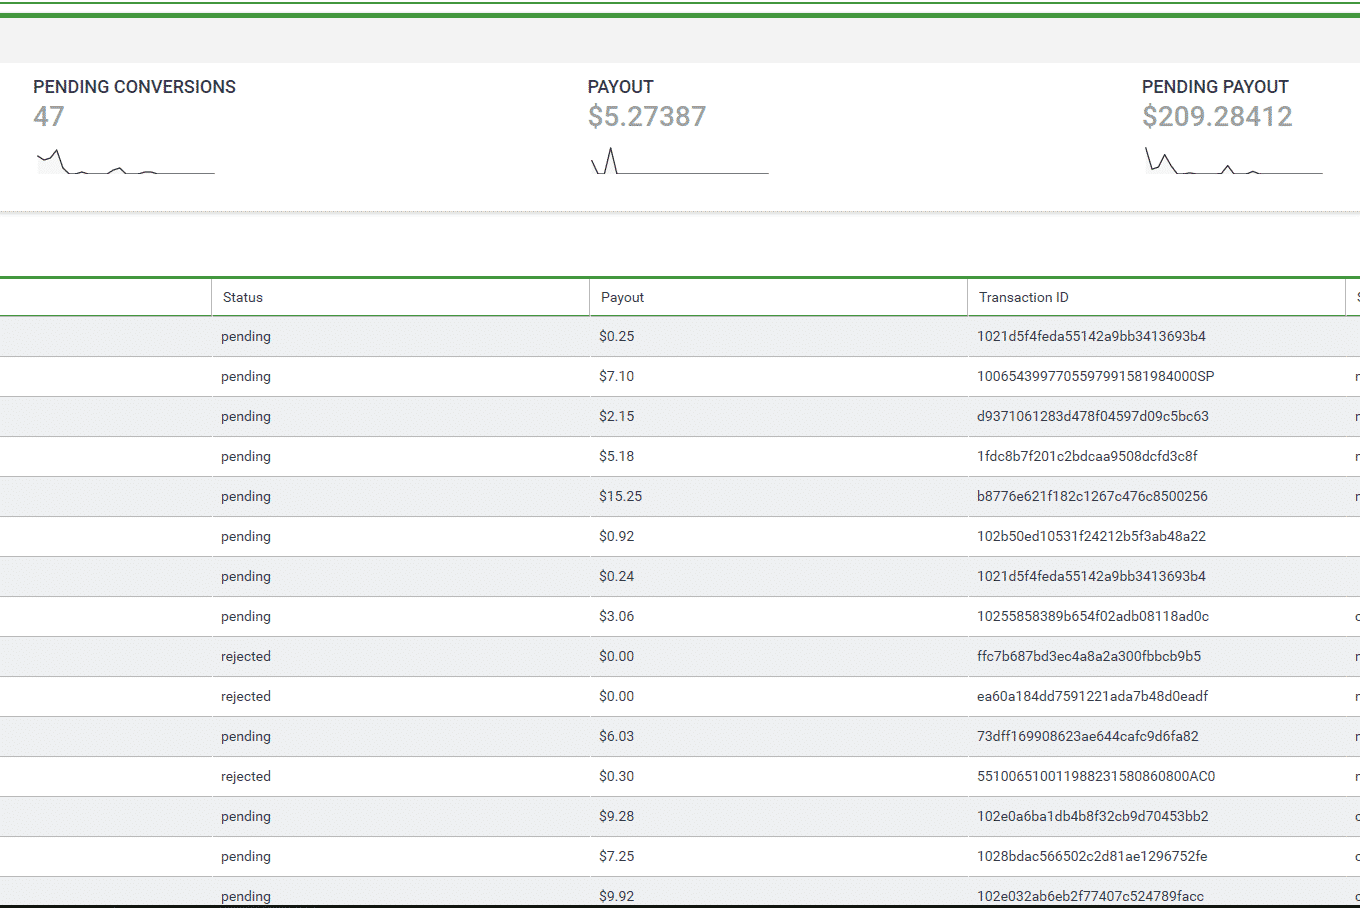
Task: Select transaction ID 5510065100119882315808608​00AC0
Action: click(x=1096, y=776)
